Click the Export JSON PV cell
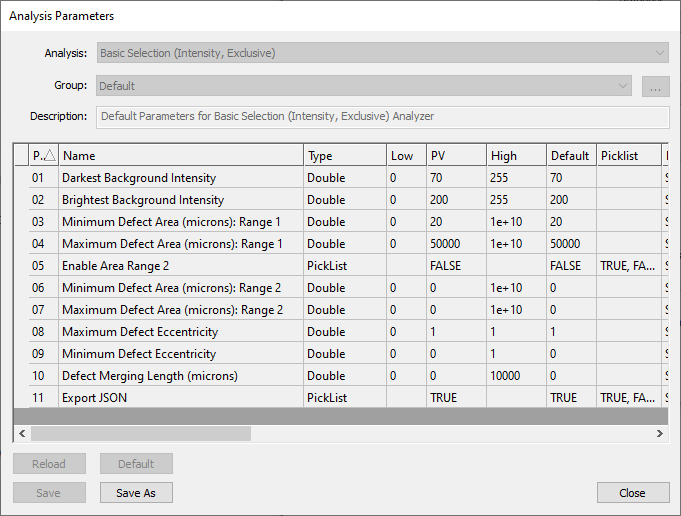This screenshot has width=681, height=516. tap(454, 398)
